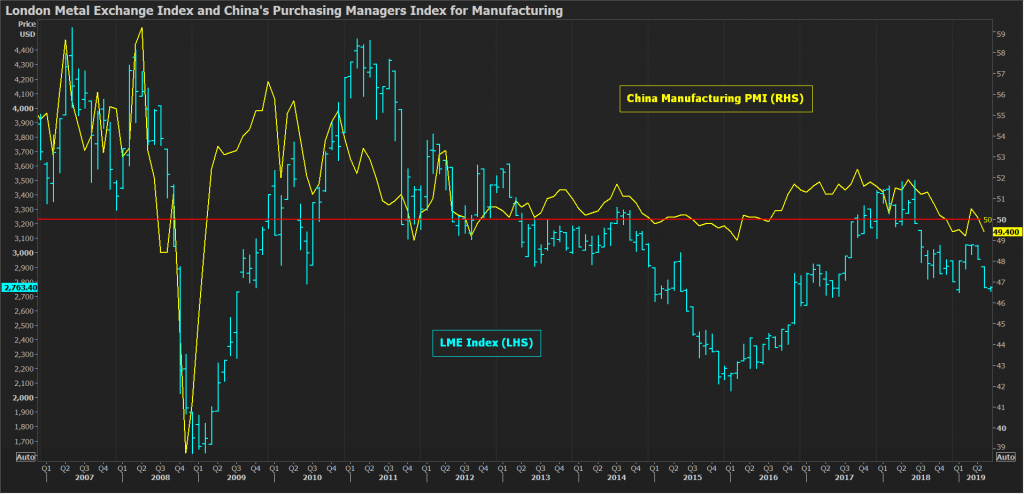
Task: Click the Auto button on left price axis
Action: [x=27, y=456]
